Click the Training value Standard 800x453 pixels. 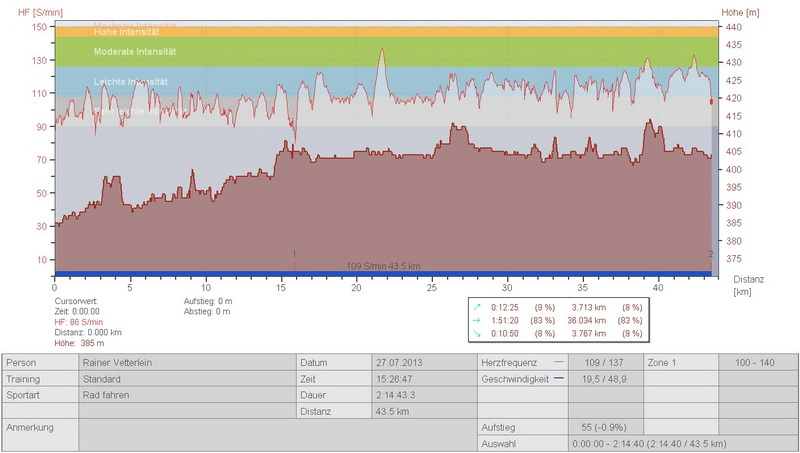point(187,380)
